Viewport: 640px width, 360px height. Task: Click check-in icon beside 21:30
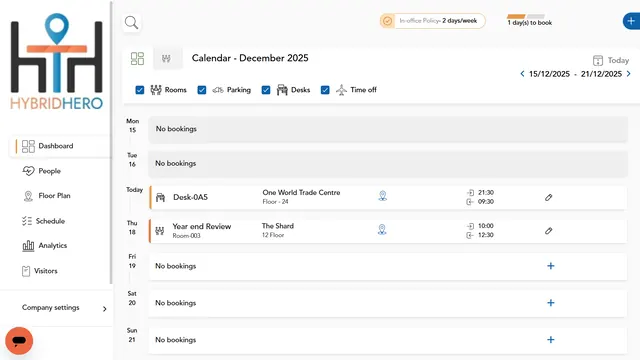(470, 193)
